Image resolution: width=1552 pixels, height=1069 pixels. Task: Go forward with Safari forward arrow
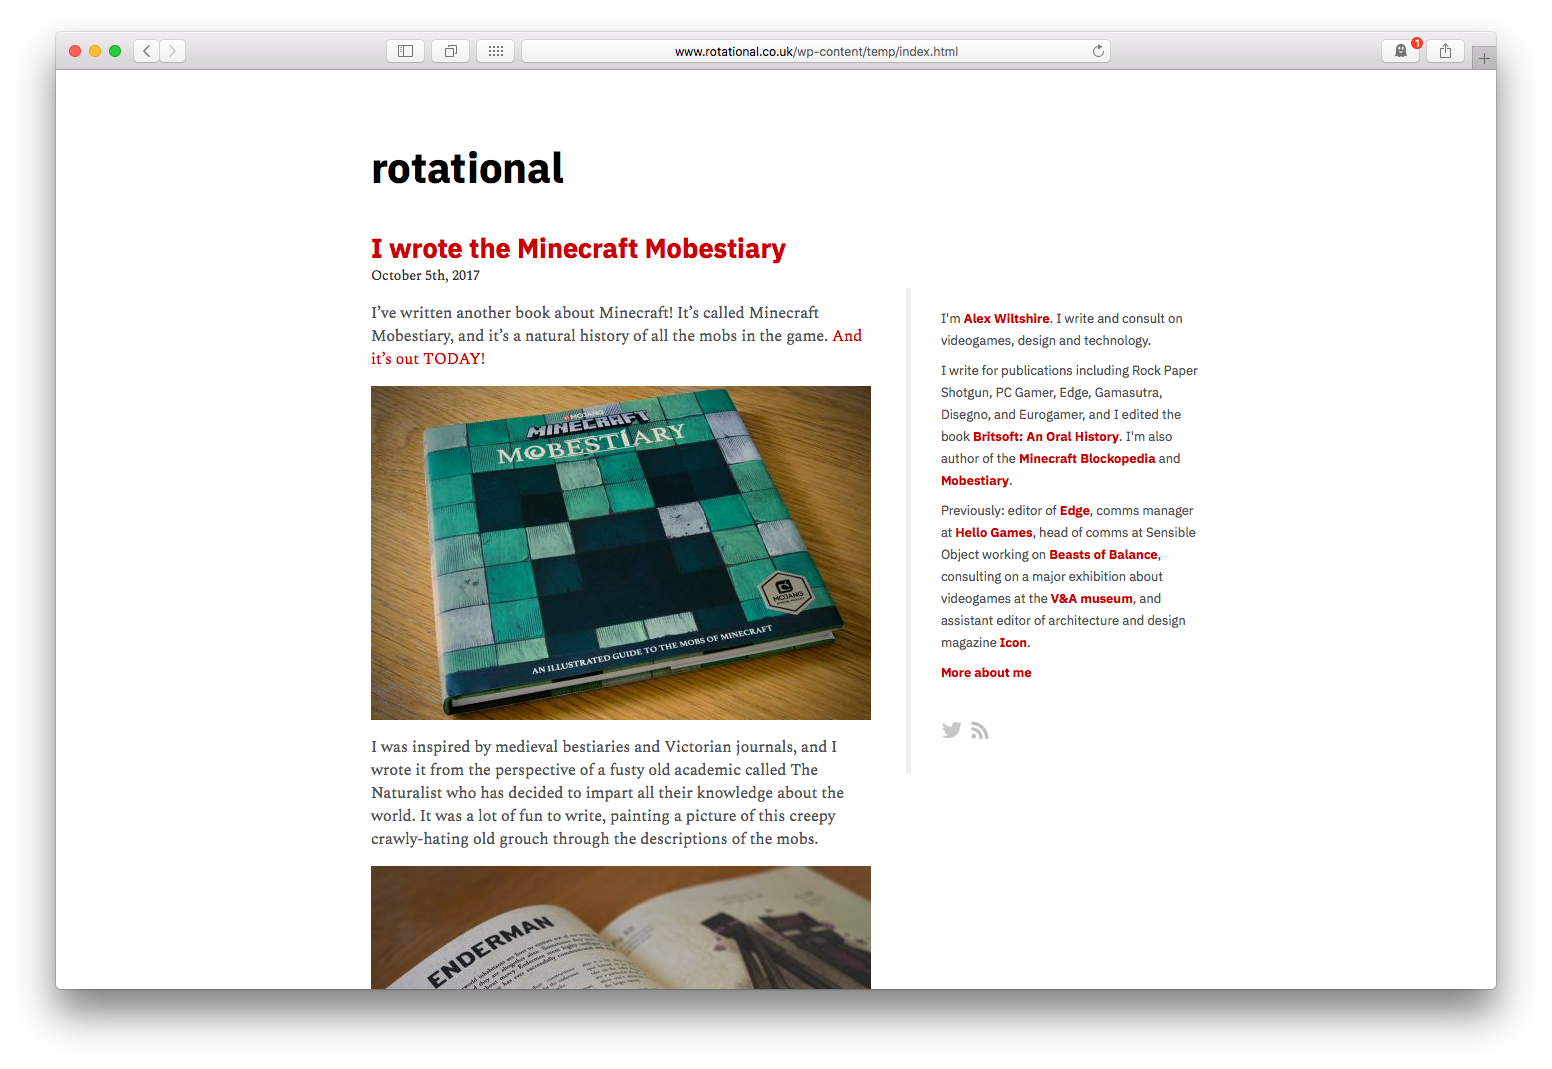(172, 51)
